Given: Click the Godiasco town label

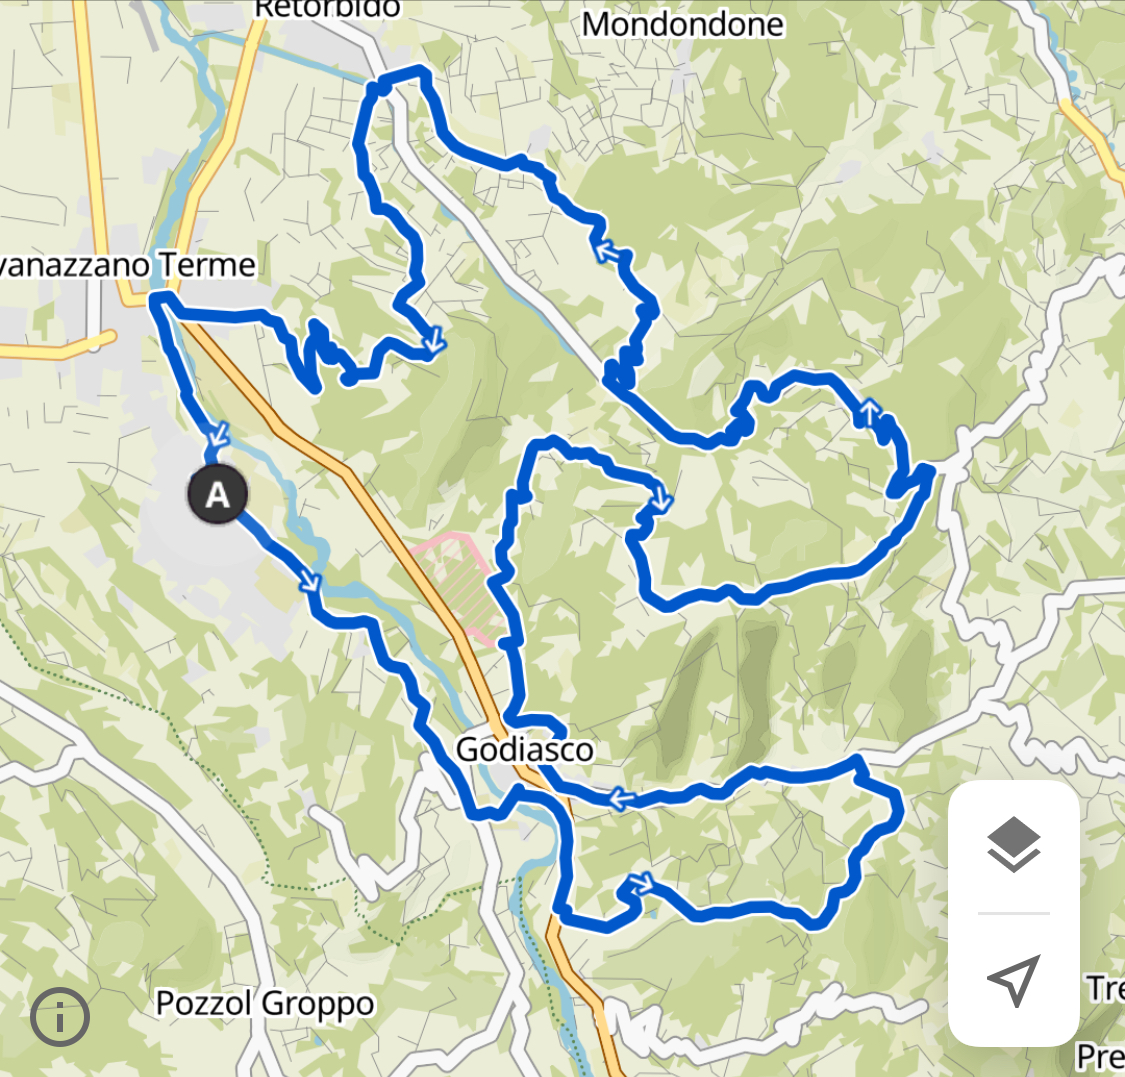Looking at the screenshot, I should click(525, 750).
